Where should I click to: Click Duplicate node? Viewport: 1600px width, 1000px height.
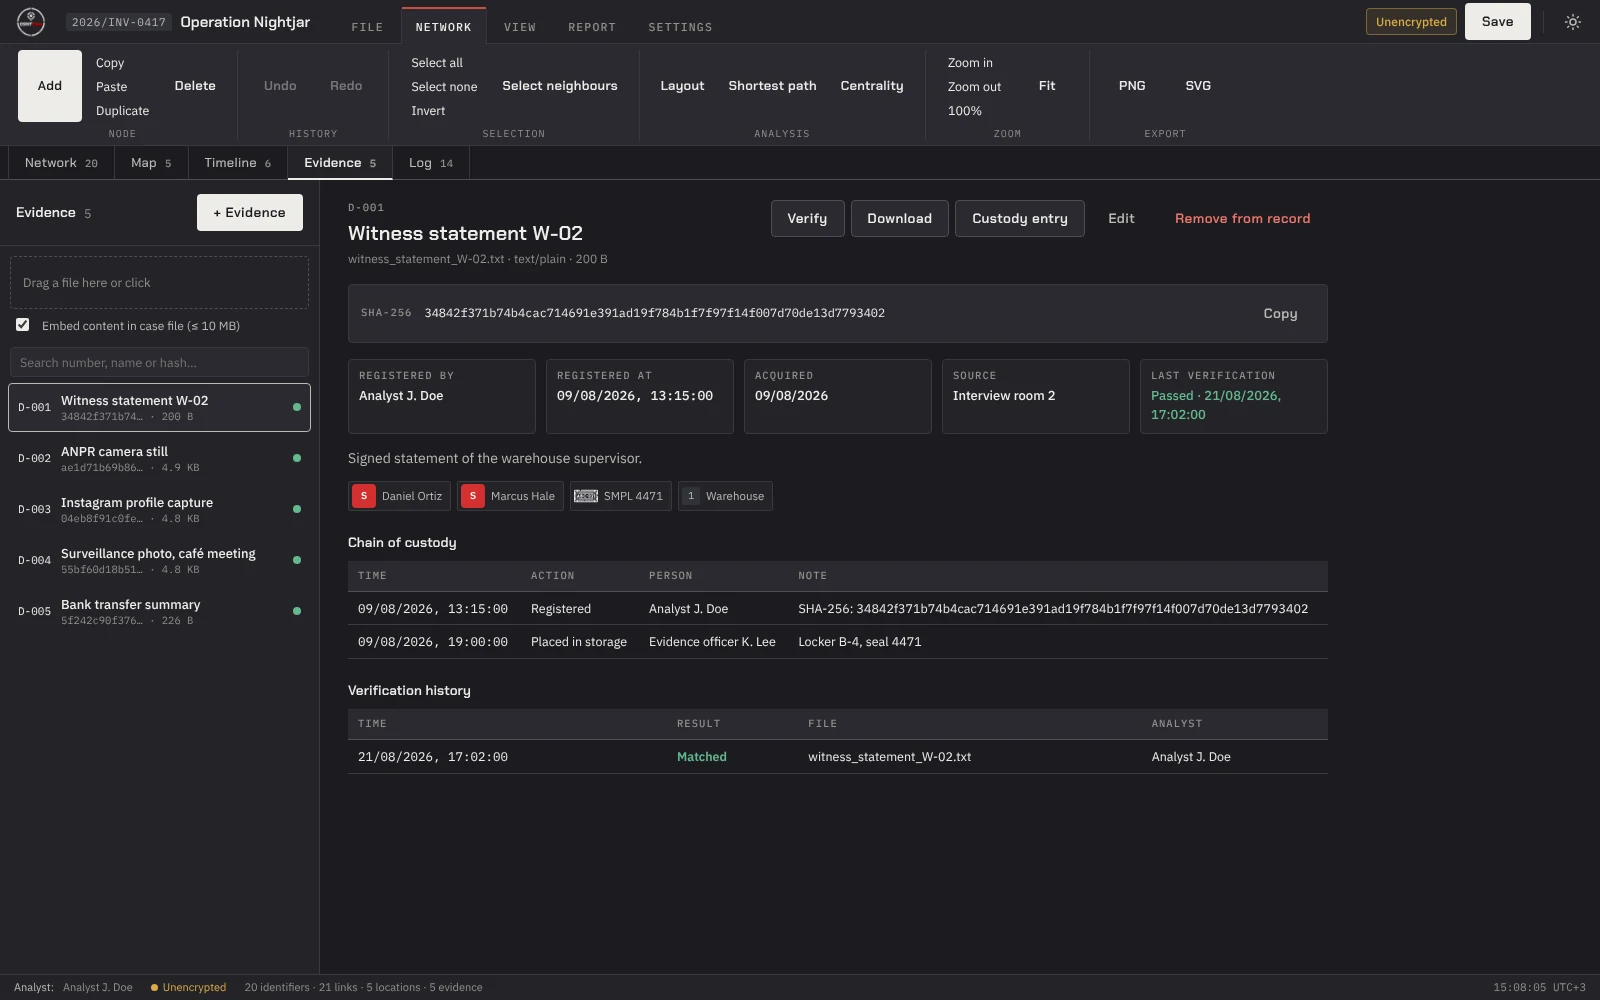[x=122, y=111]
